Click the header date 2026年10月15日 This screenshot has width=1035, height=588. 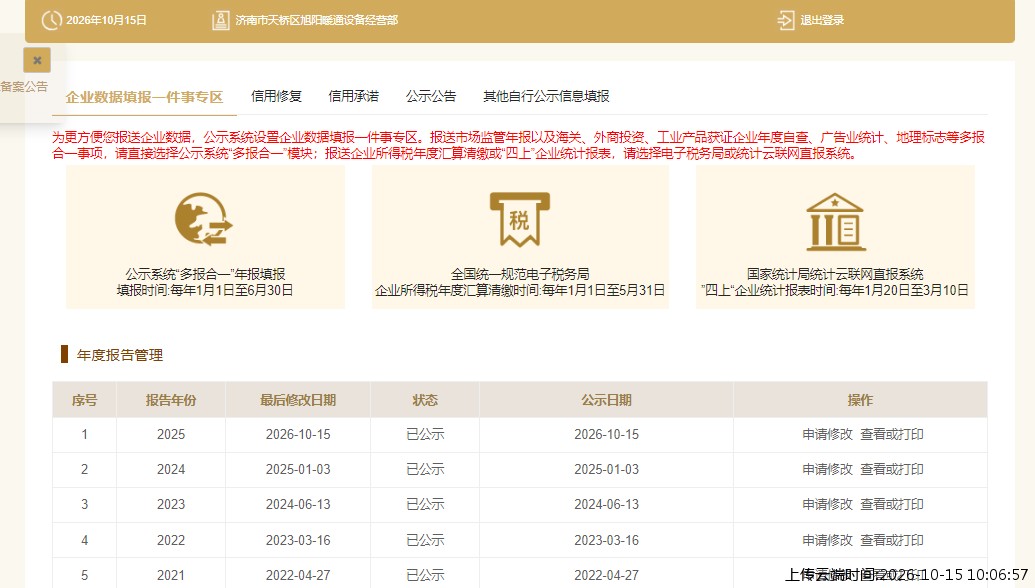tap(106, 20)
